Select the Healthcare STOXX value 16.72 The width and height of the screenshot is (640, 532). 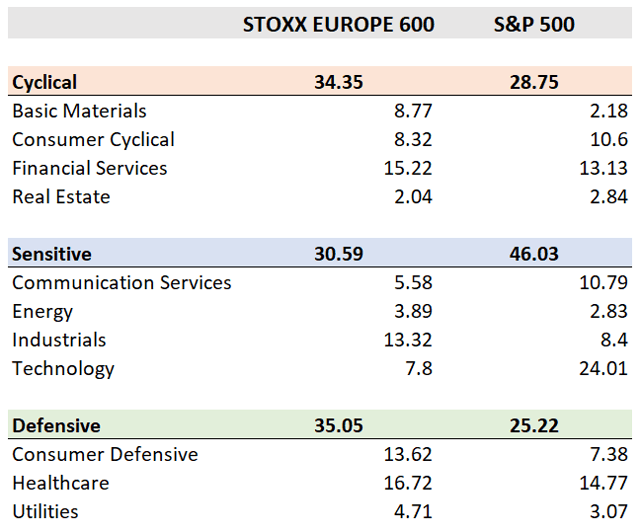[x=407, y=484]
